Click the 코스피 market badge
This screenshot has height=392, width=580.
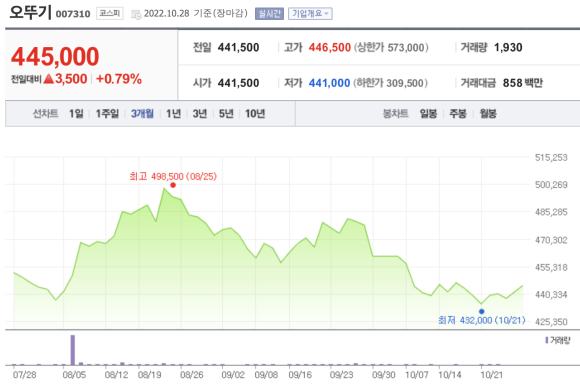coord(109,13)
